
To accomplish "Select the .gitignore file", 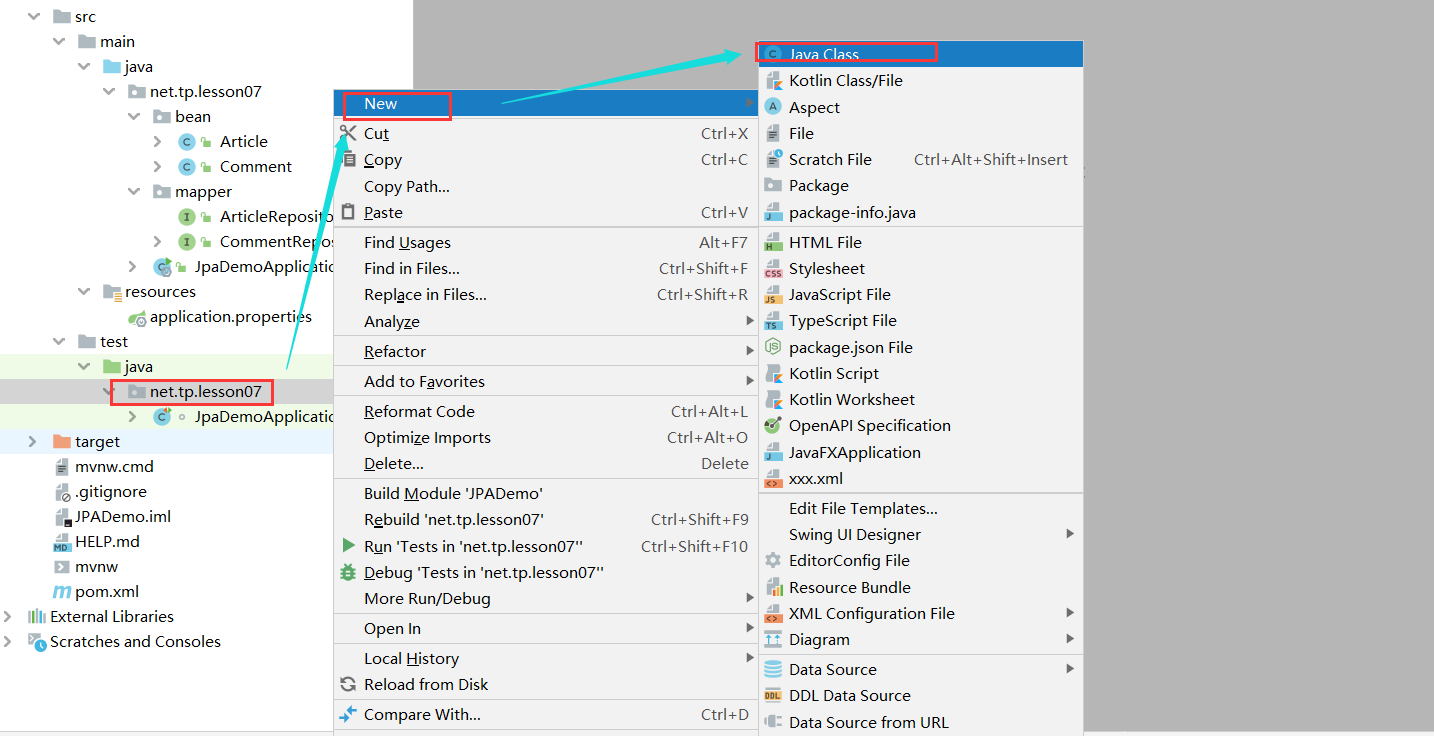I will pyautogui.click(x=110, y=491).
